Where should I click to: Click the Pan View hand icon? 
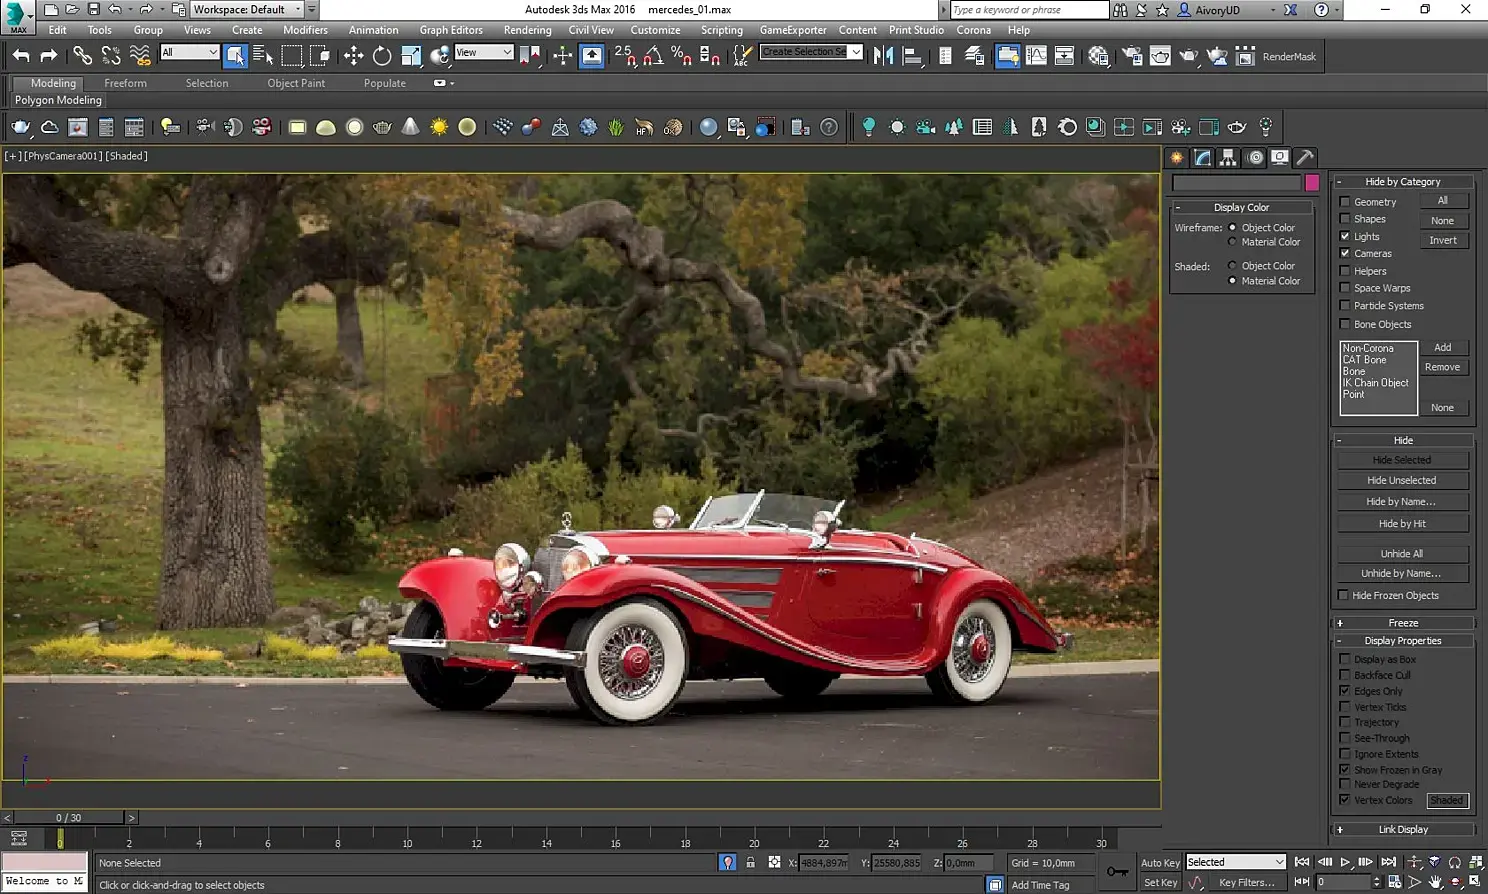click(1435, 882)
